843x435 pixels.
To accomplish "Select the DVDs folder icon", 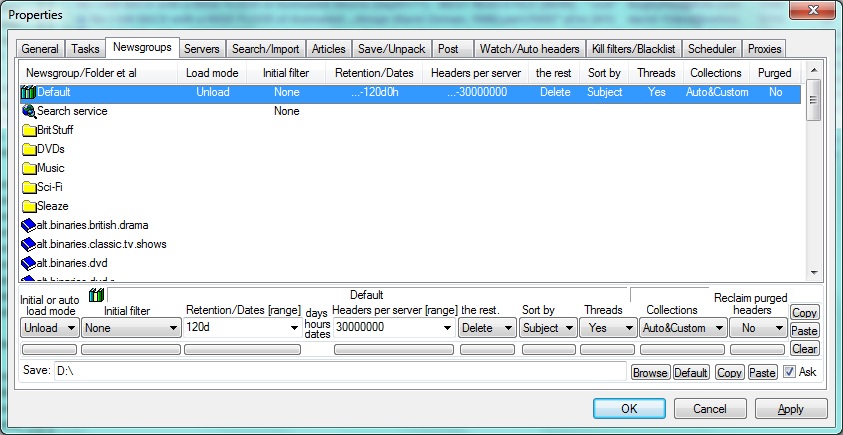I will tap(28, 149).
